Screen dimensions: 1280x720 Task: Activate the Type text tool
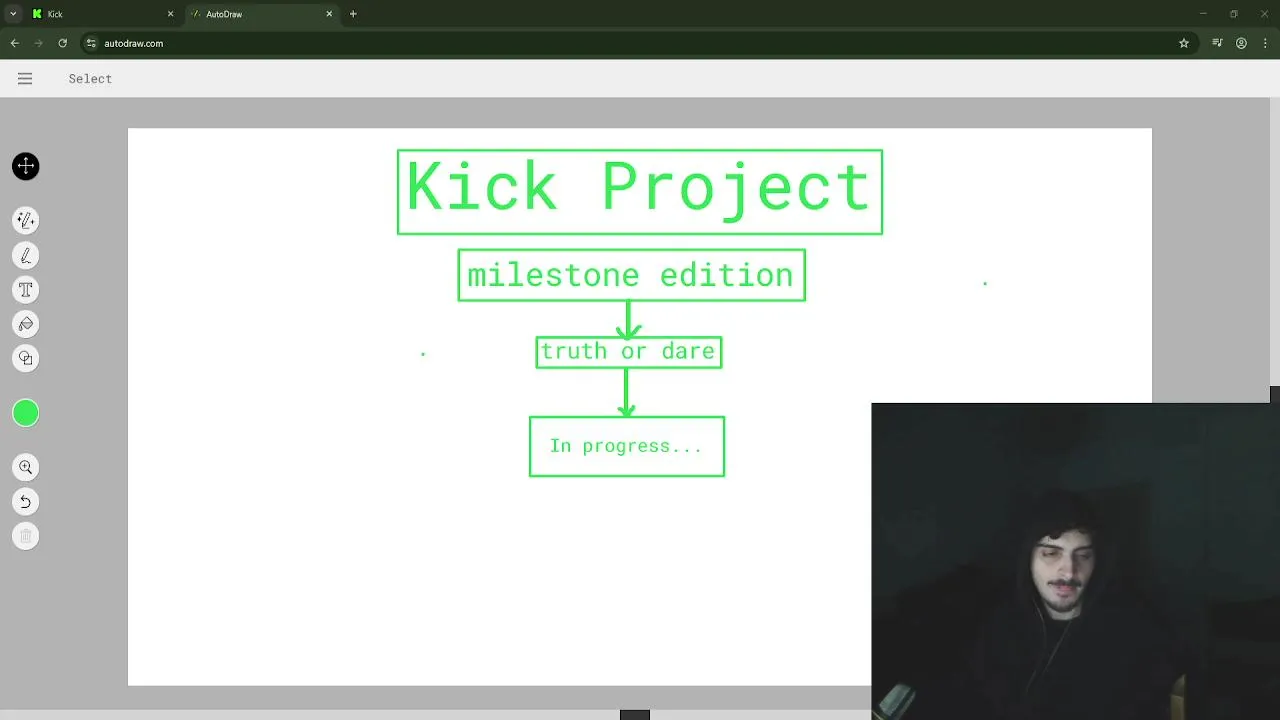[26, 290]
